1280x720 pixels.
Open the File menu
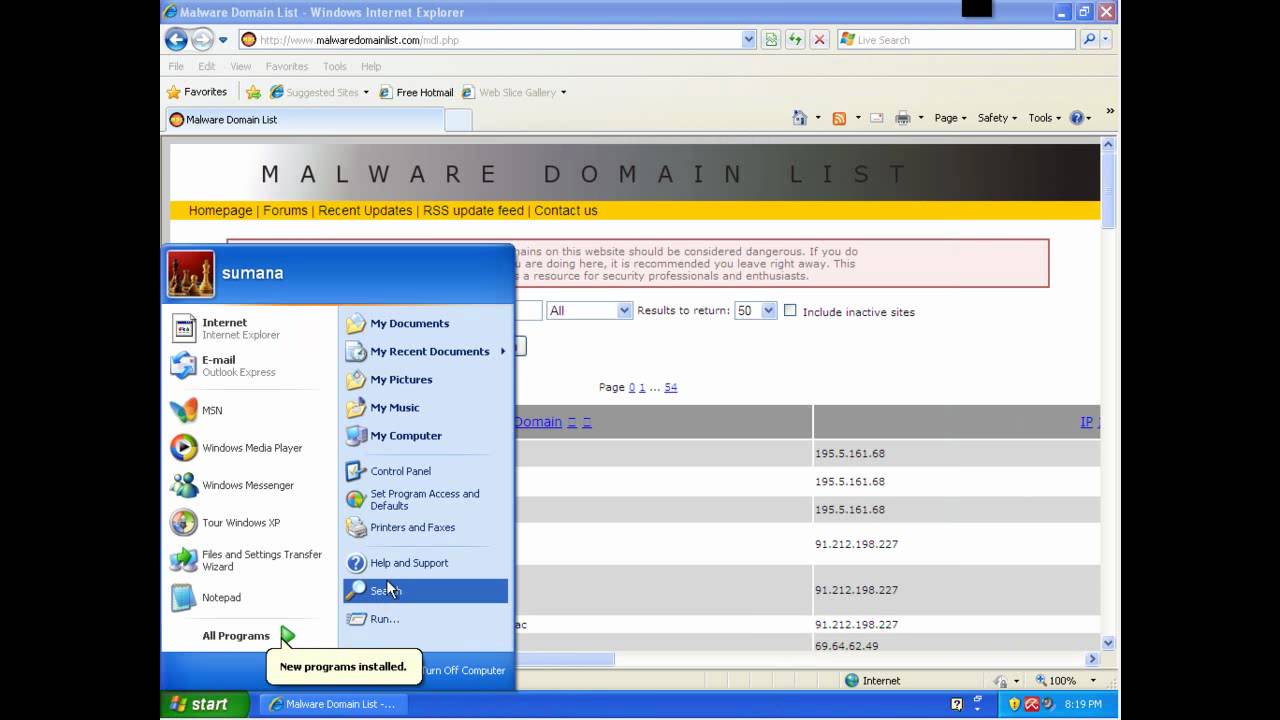pos(176,66)
